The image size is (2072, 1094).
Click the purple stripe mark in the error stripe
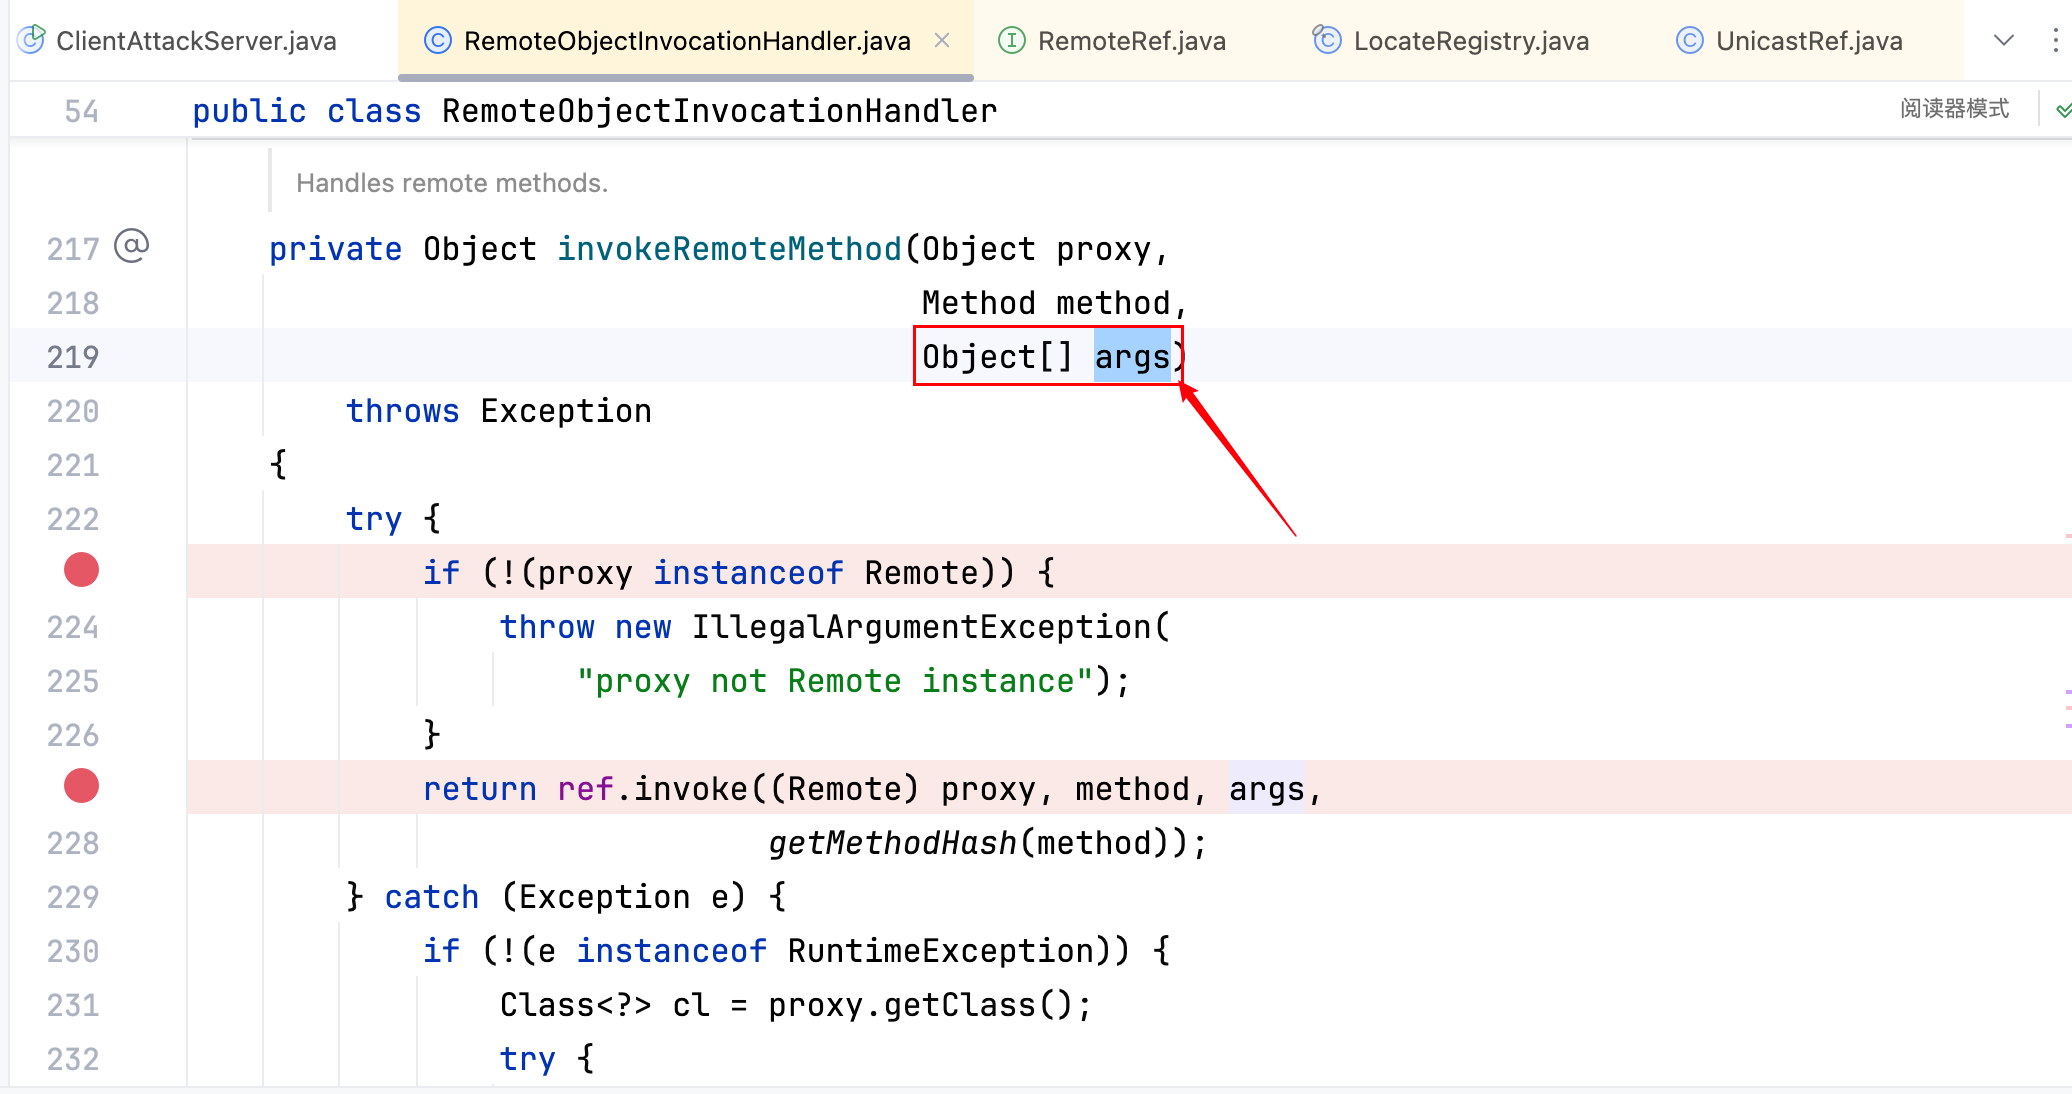pos(2067,692)
